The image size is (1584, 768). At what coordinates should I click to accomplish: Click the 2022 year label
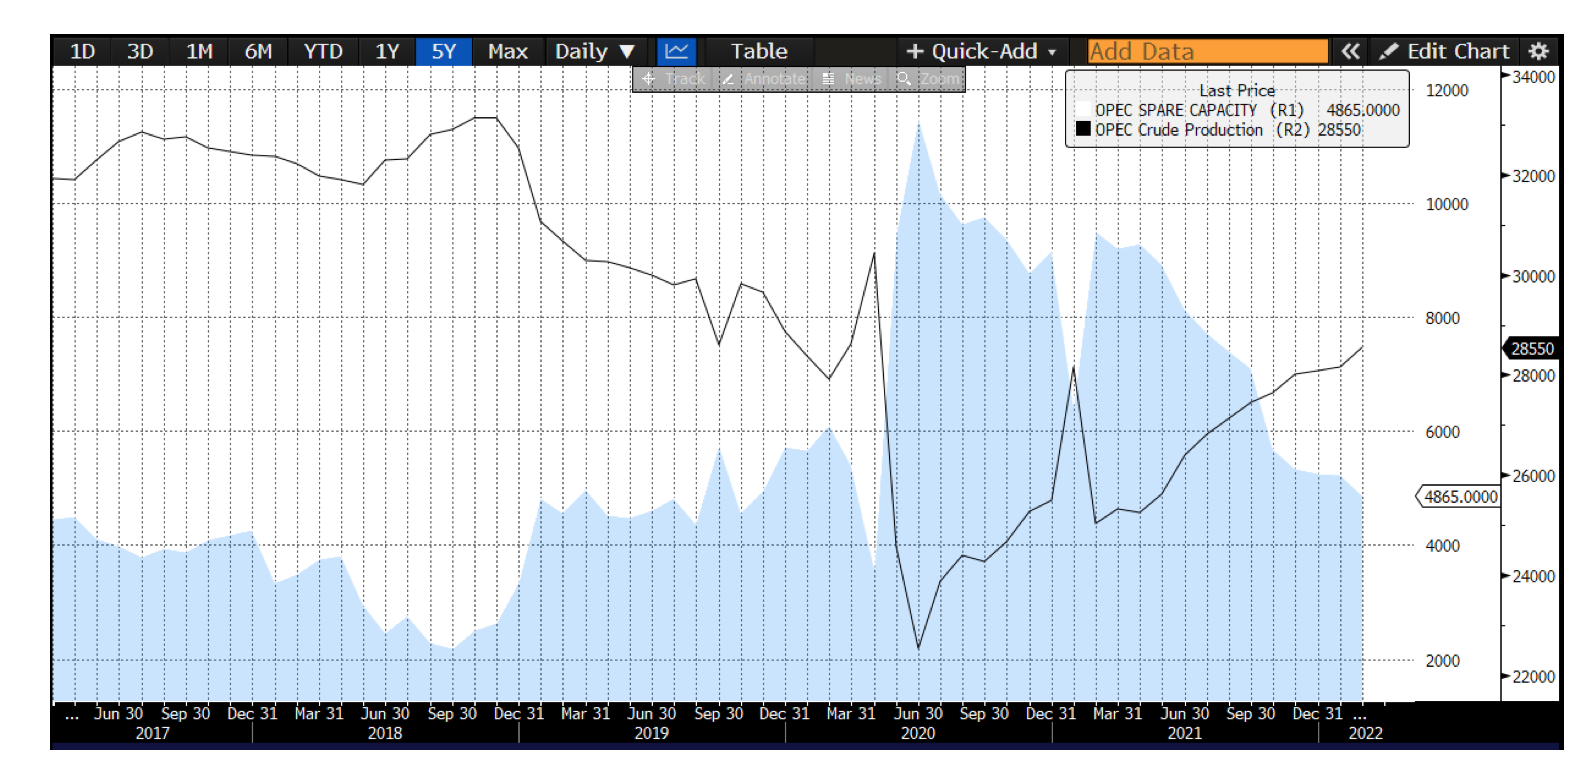pyautogui.click(x=1366, y=733)
